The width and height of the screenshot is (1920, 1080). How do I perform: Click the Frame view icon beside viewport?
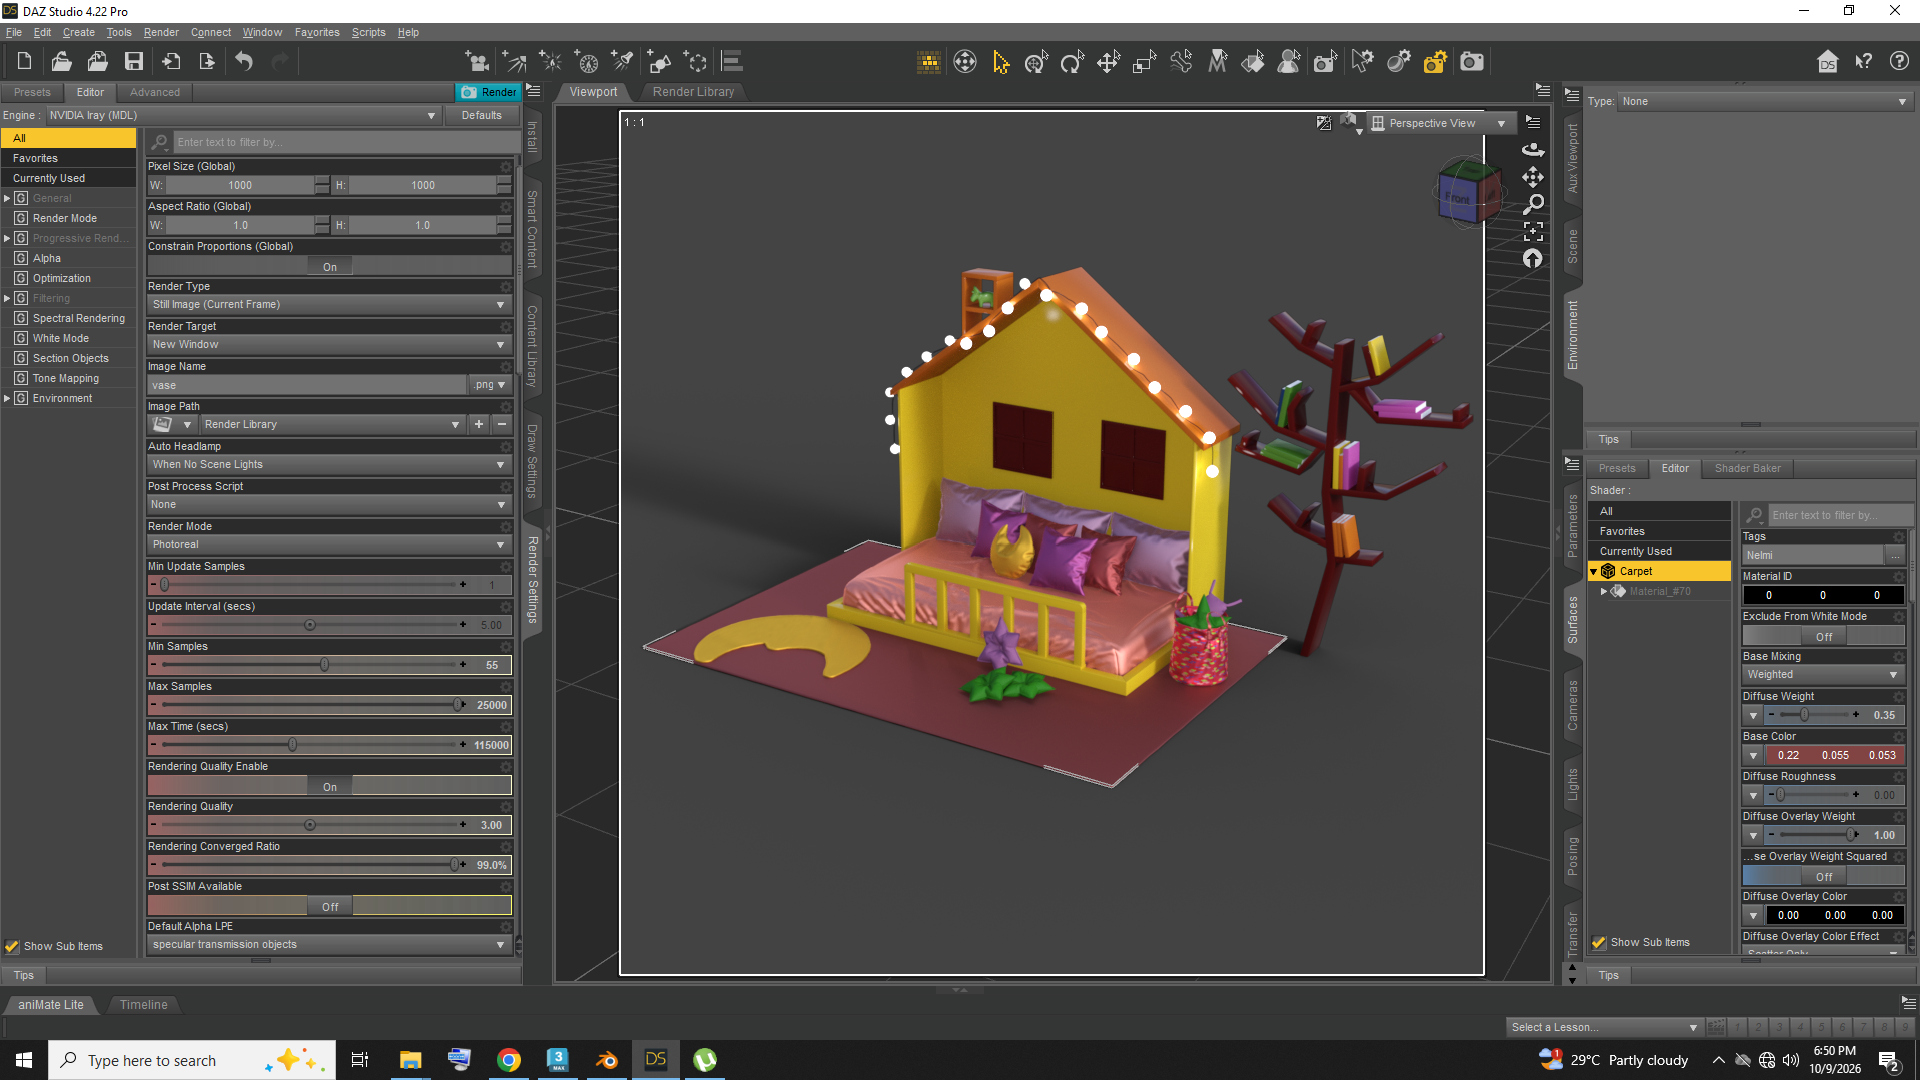point(1533,231)
